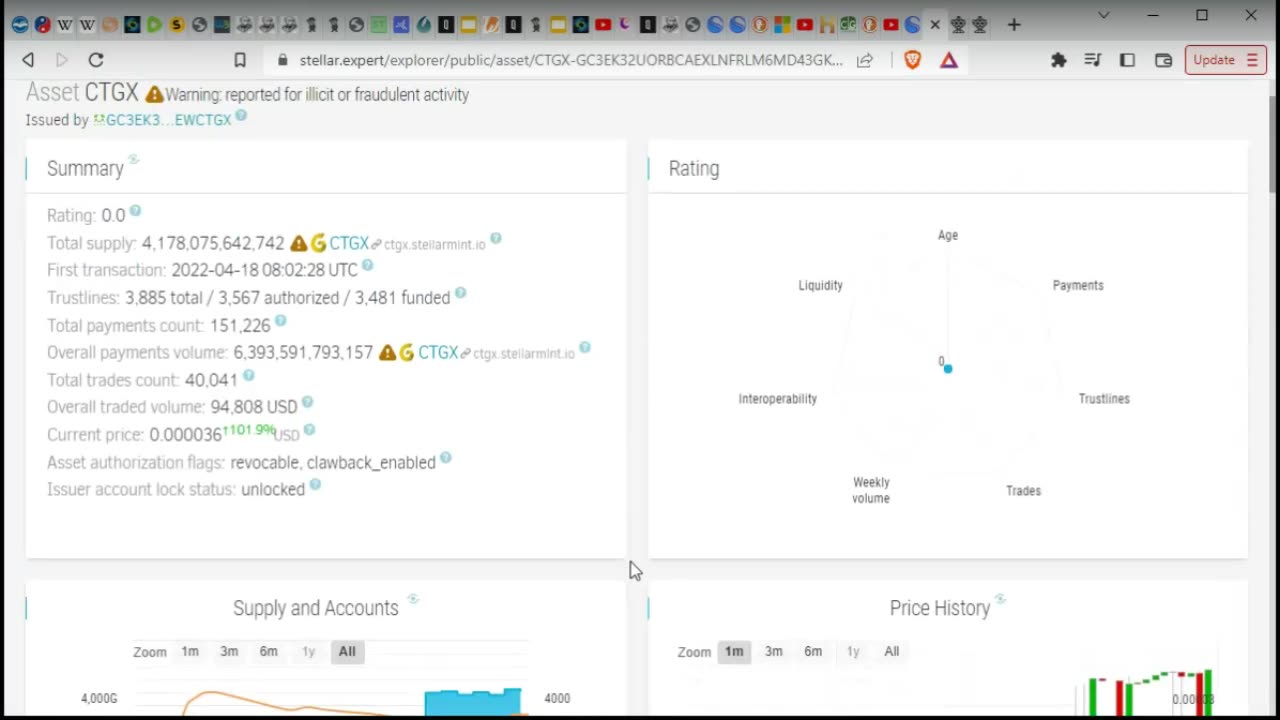Set Price History zoom to All
Image resolution: width=1280 pixels, height=720 pixels.
point(892,651)
